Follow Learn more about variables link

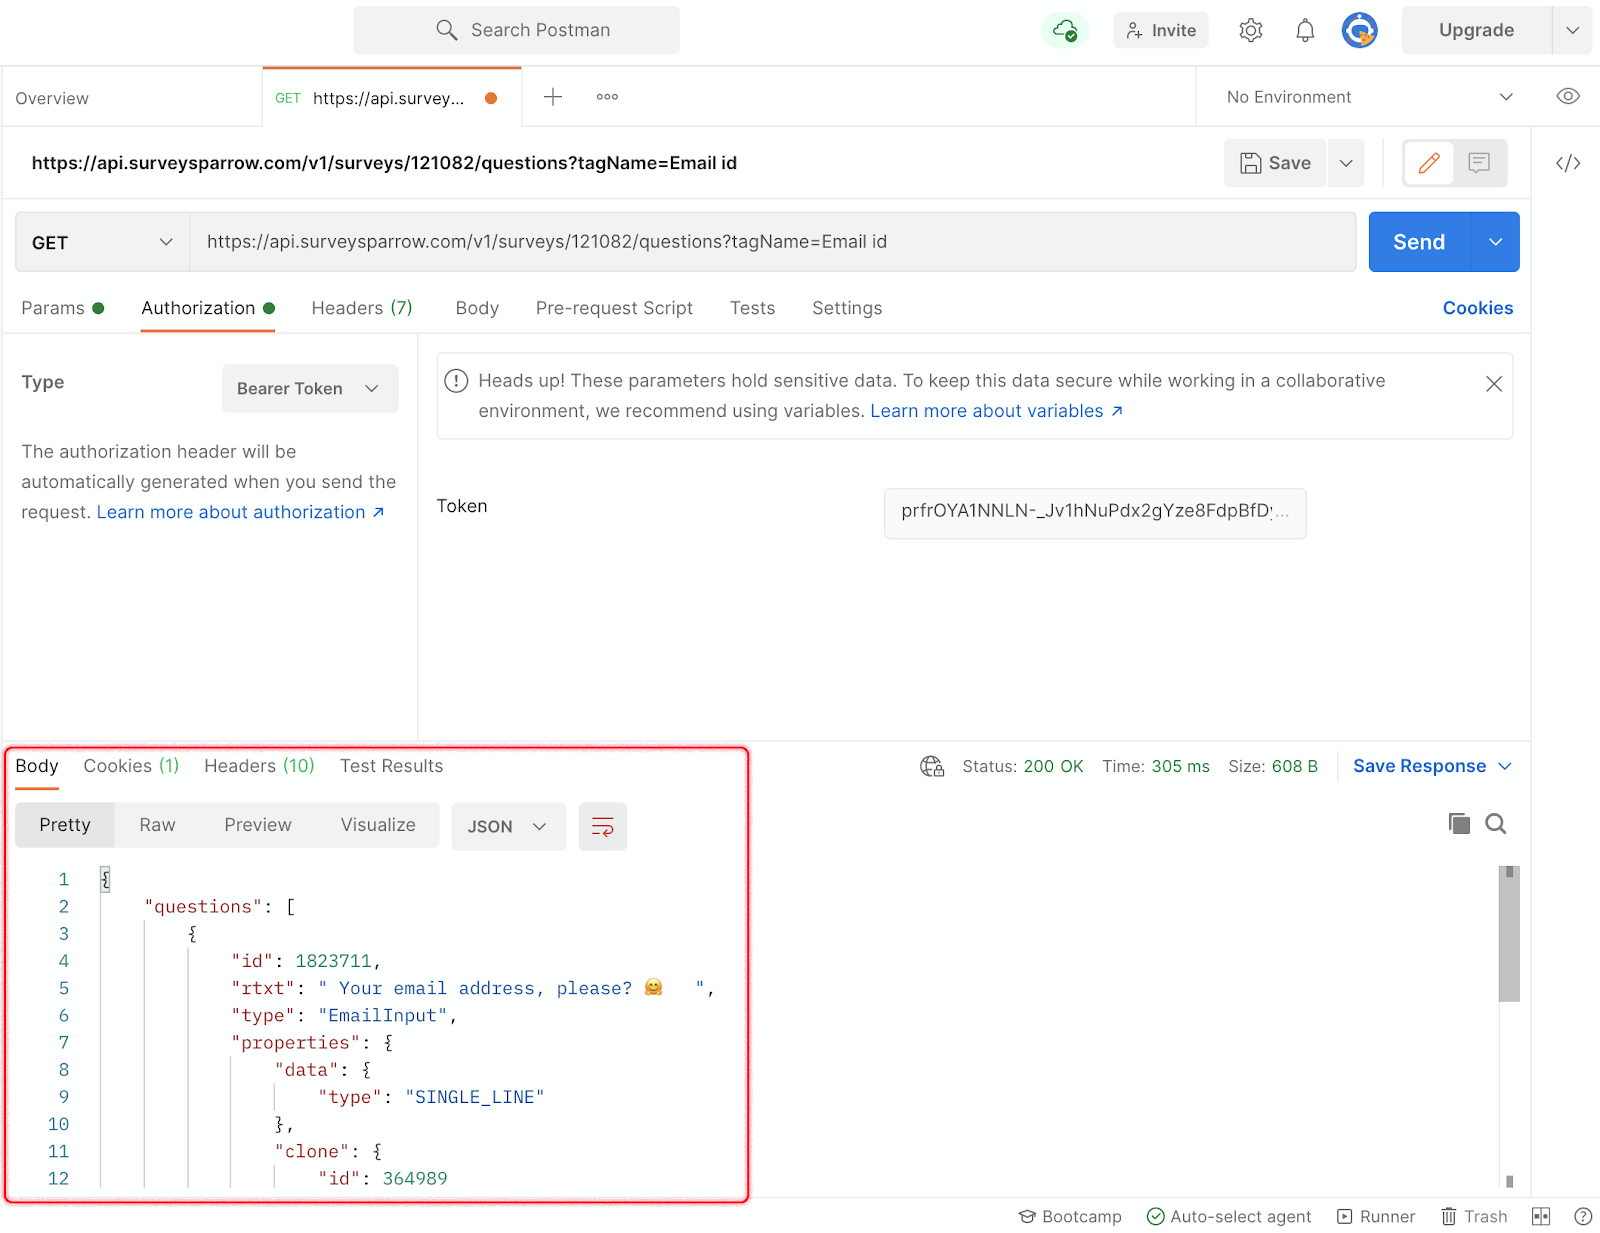click(x=996, y=411)
